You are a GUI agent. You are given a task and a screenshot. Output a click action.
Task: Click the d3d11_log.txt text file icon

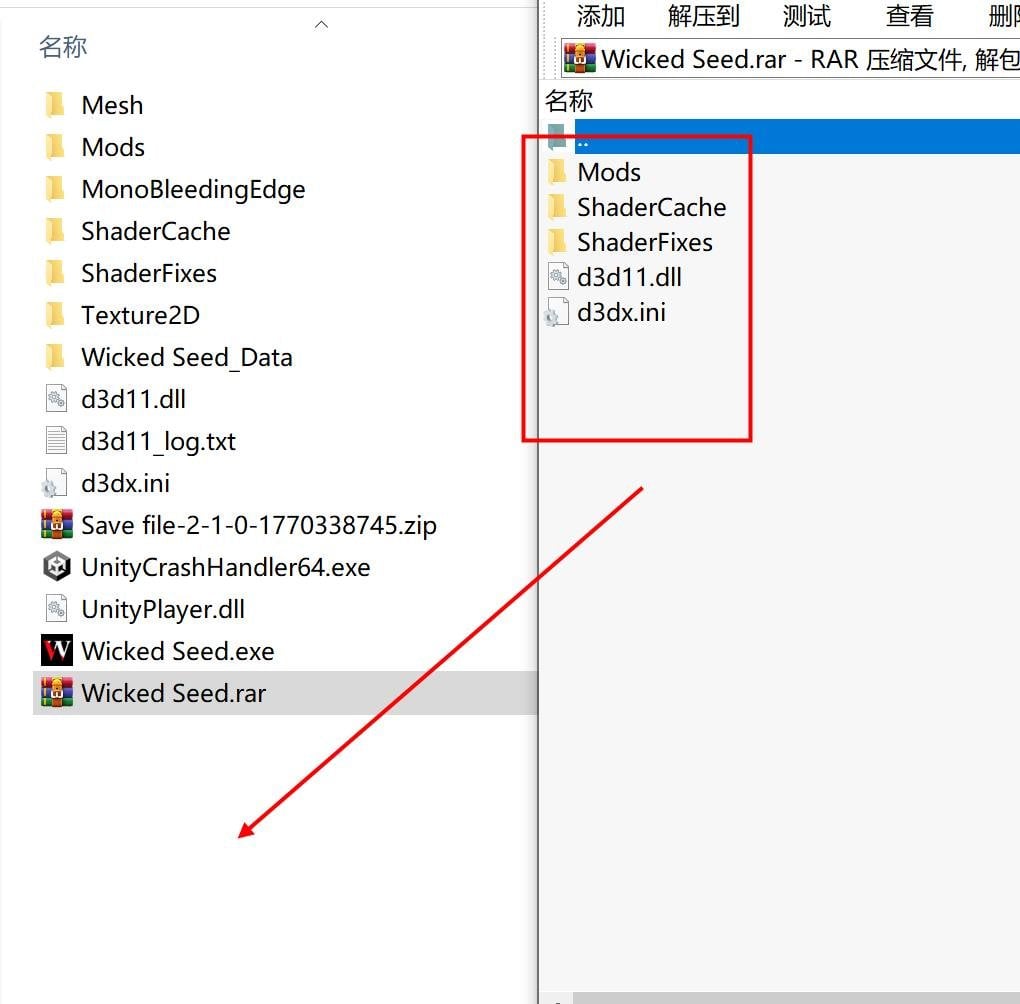56,441
